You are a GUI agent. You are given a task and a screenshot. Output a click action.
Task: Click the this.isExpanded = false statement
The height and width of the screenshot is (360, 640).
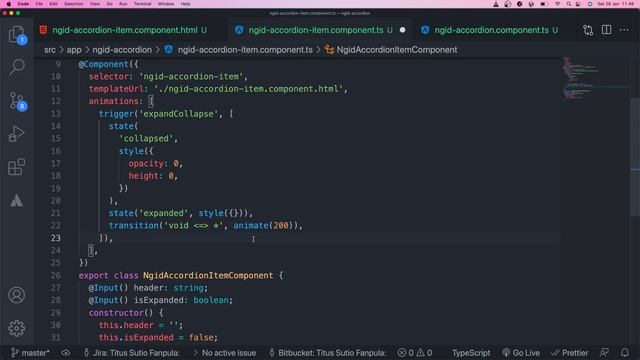[x=158, y=337]
